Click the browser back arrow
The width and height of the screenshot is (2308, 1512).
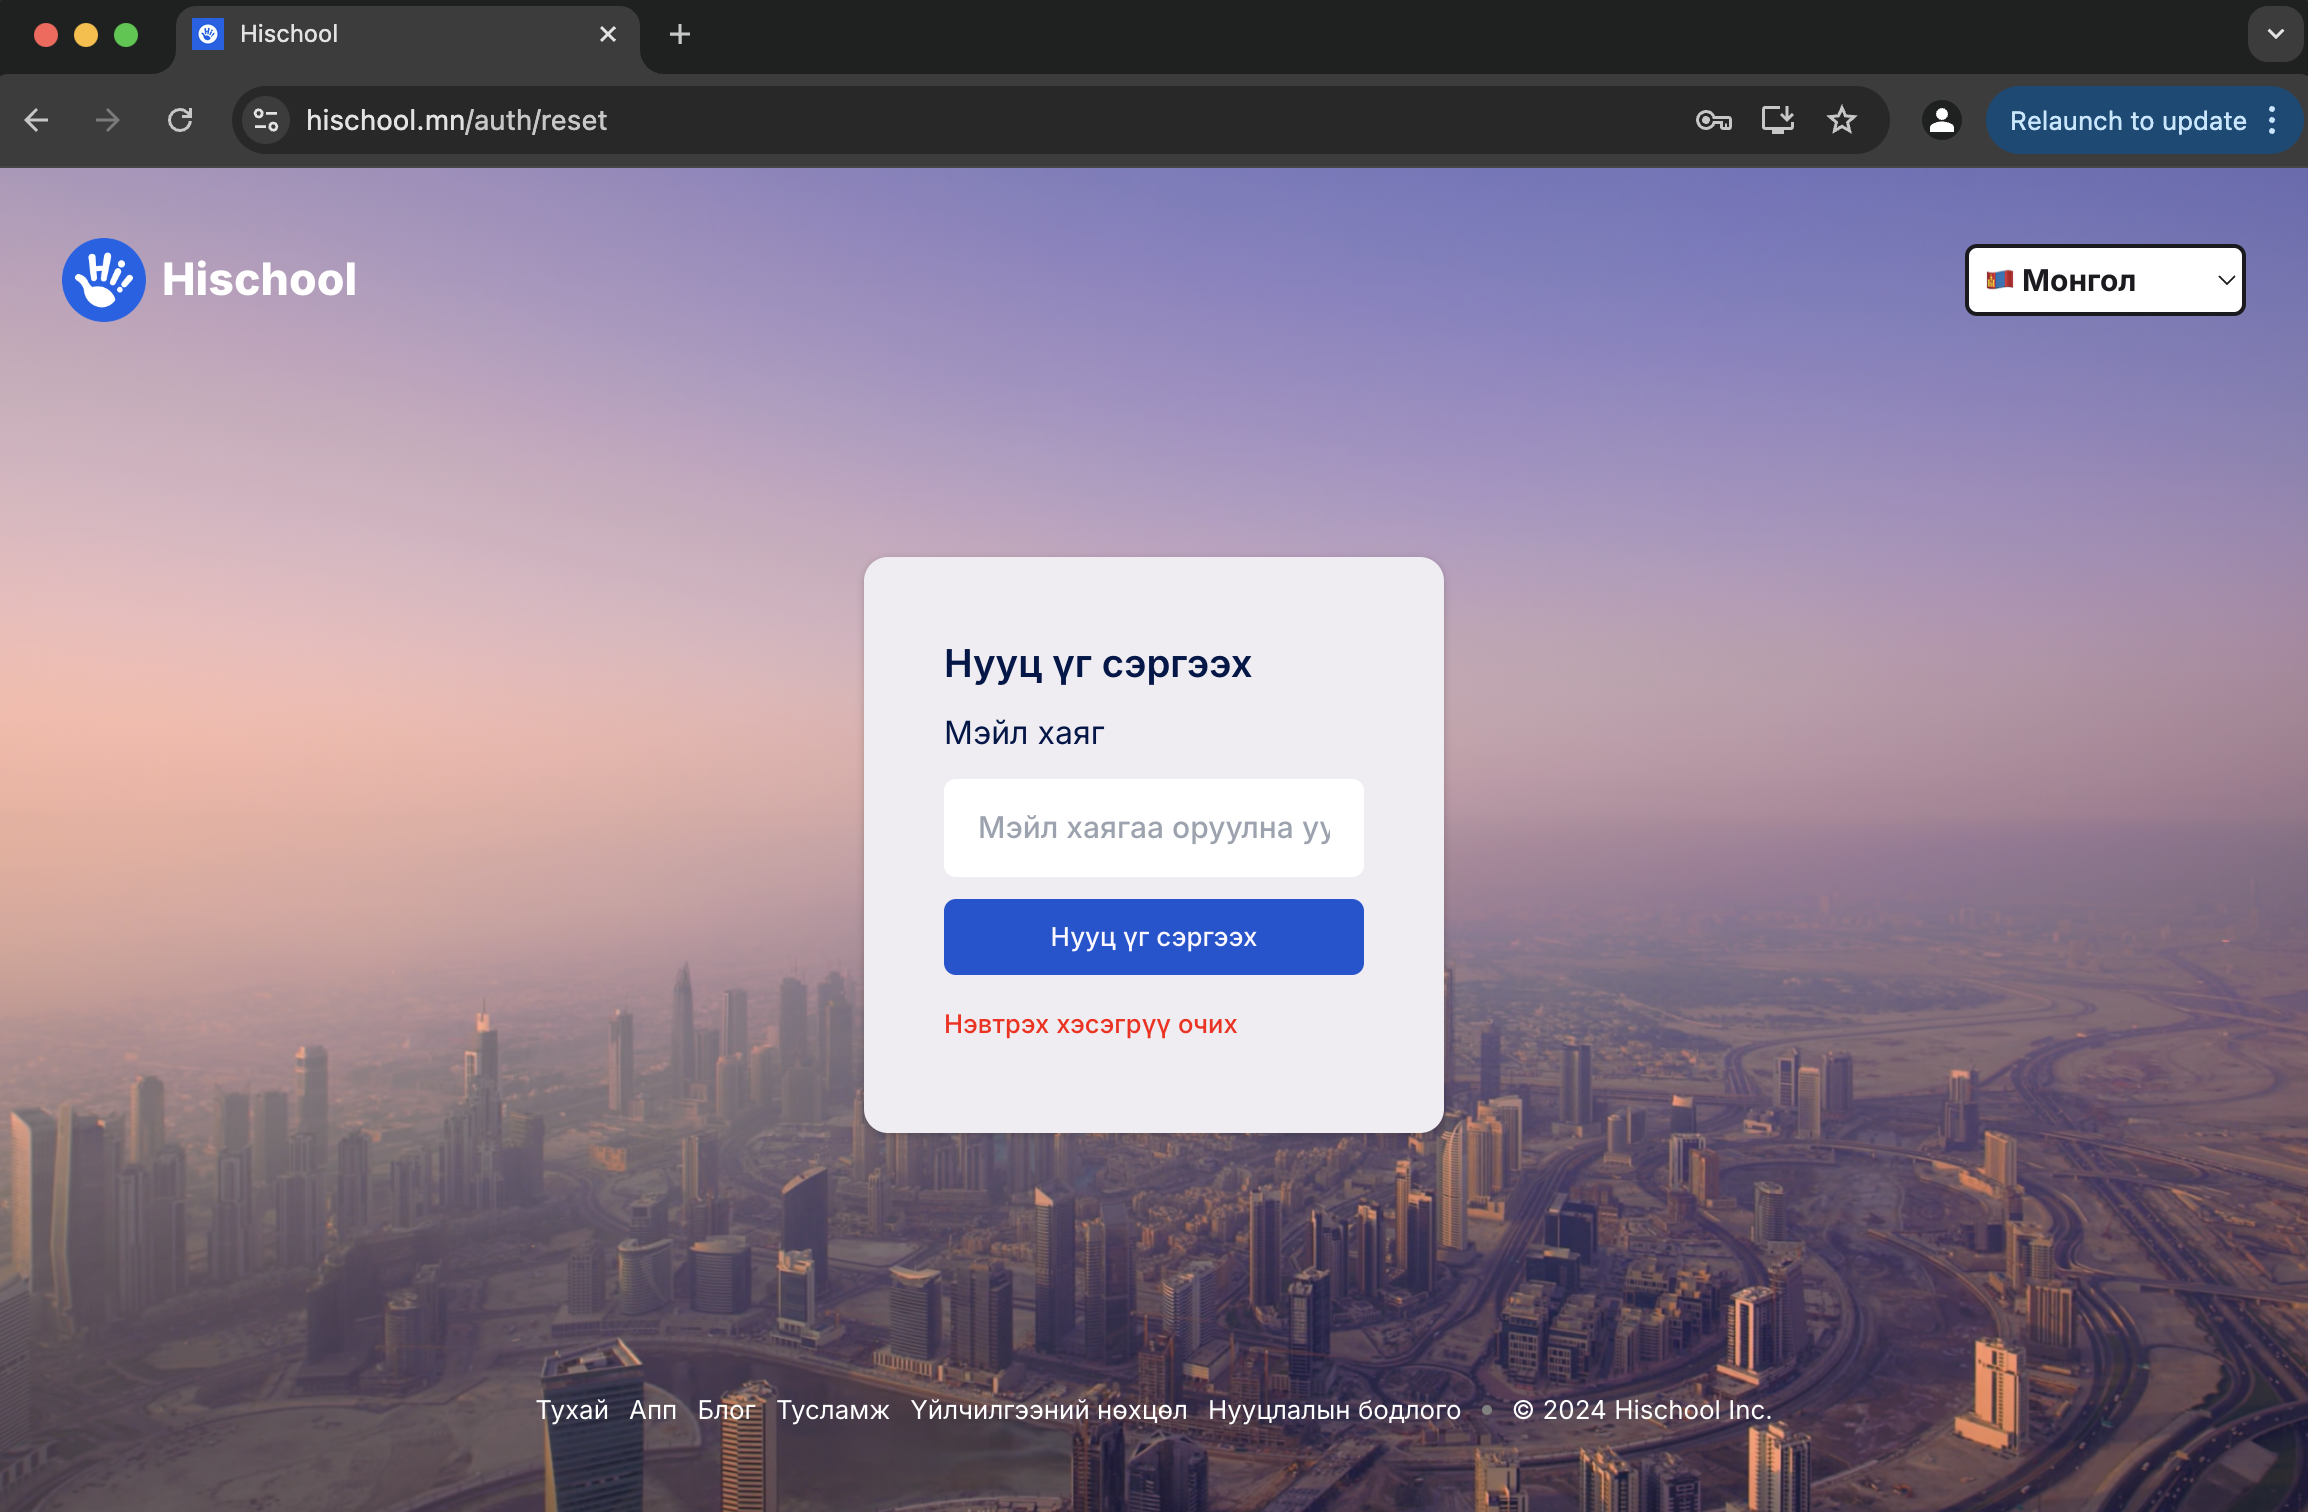[x=37, y=120]
